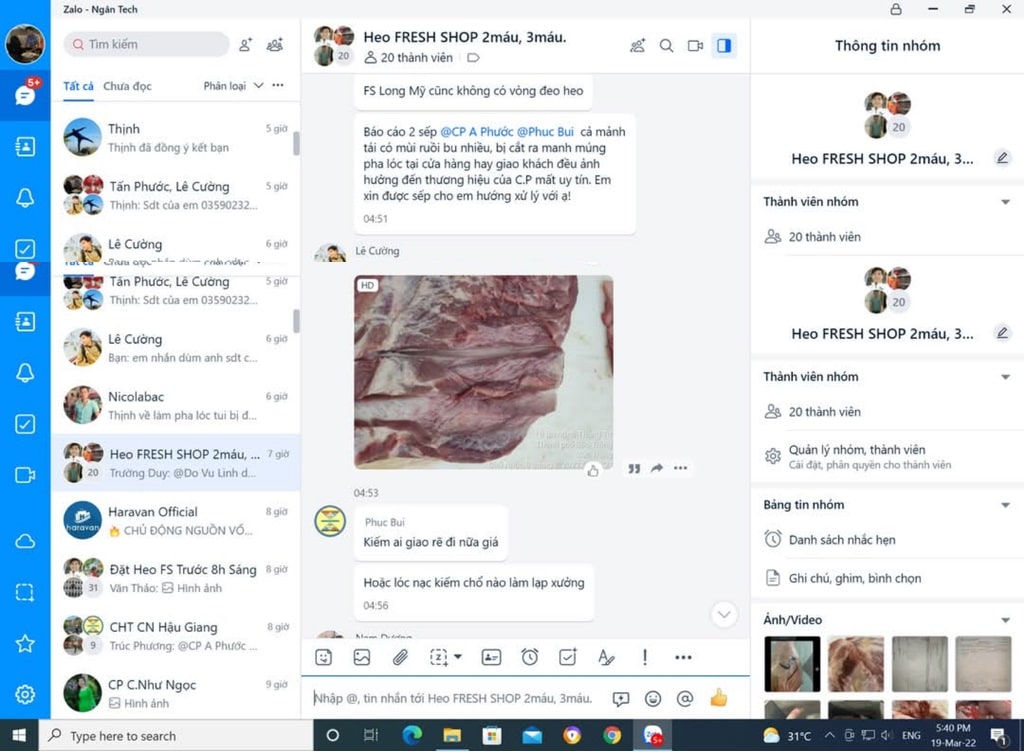1024x752 pixels.
Task: Open the Haravan Official conversation
Action: (x=175, y=521)
